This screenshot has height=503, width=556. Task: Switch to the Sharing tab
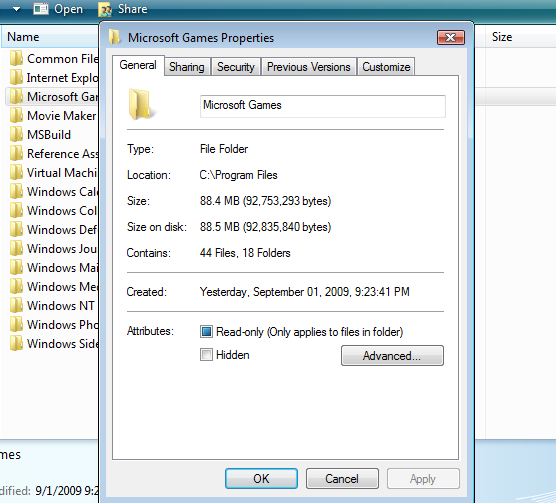click(187, 67)
